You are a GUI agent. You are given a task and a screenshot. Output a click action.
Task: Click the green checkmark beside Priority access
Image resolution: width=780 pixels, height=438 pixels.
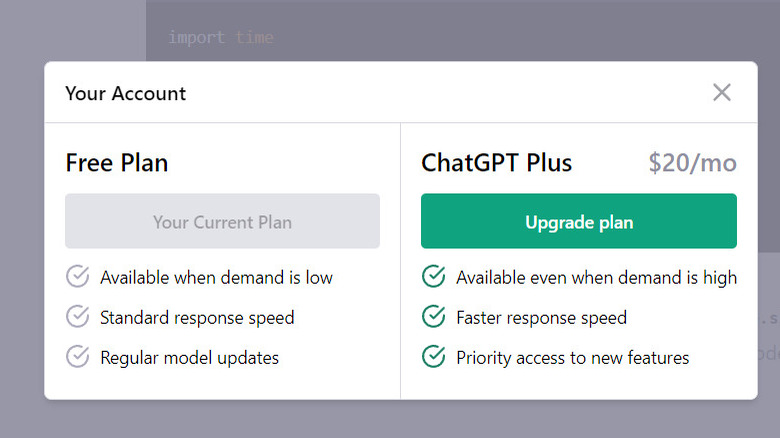coord(433,357)
